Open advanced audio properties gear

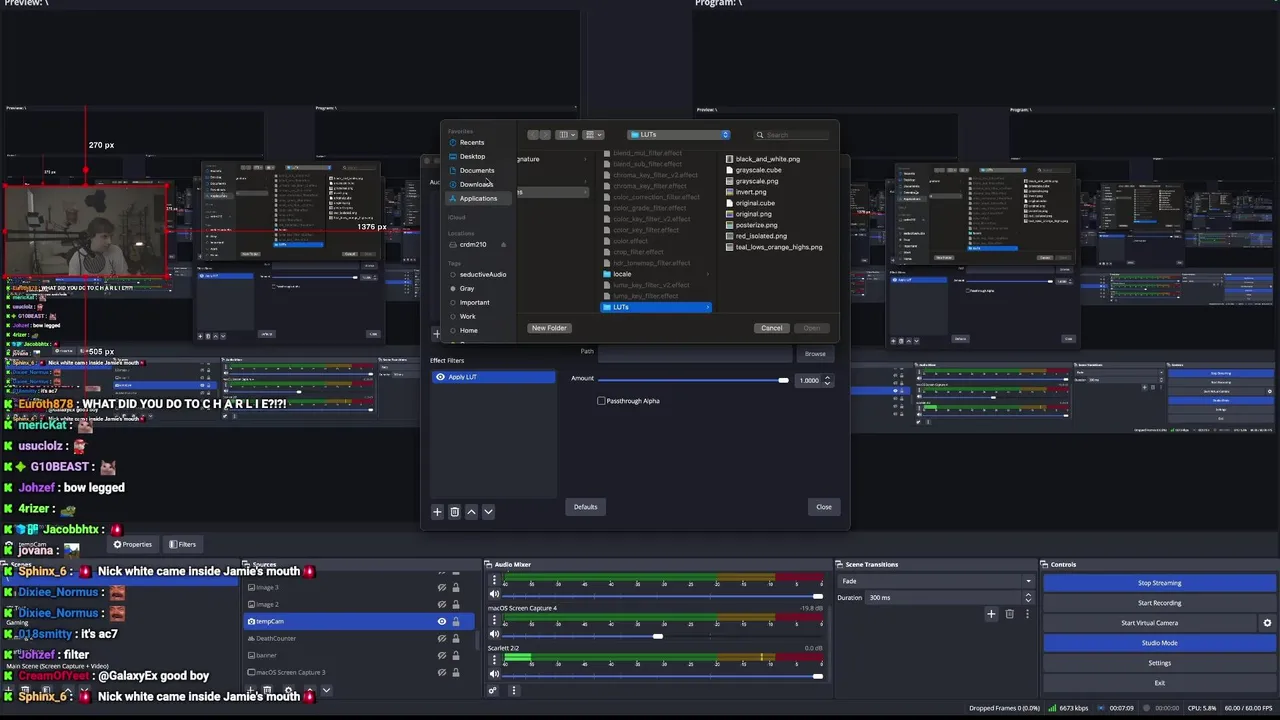492,690
